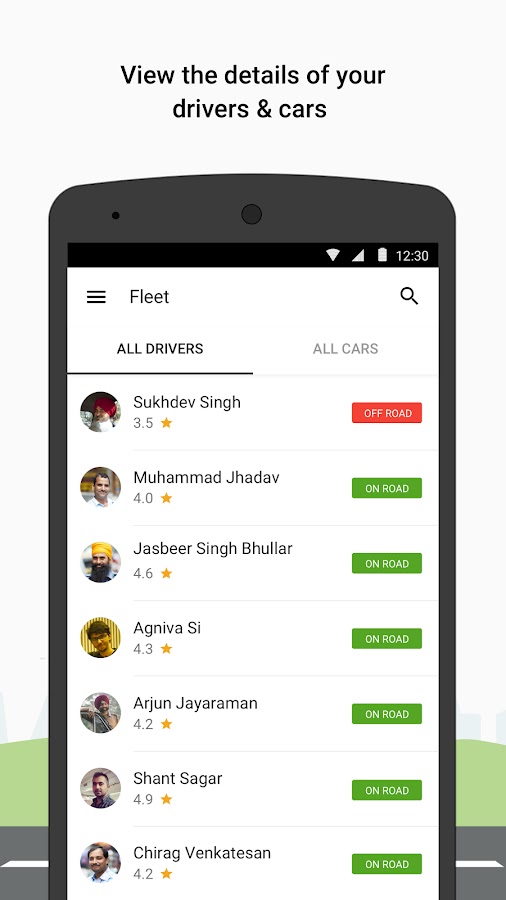
Task: Tap Muhammad Jhadav's ON ROAD badge
Action: click(x=387, y=488)
